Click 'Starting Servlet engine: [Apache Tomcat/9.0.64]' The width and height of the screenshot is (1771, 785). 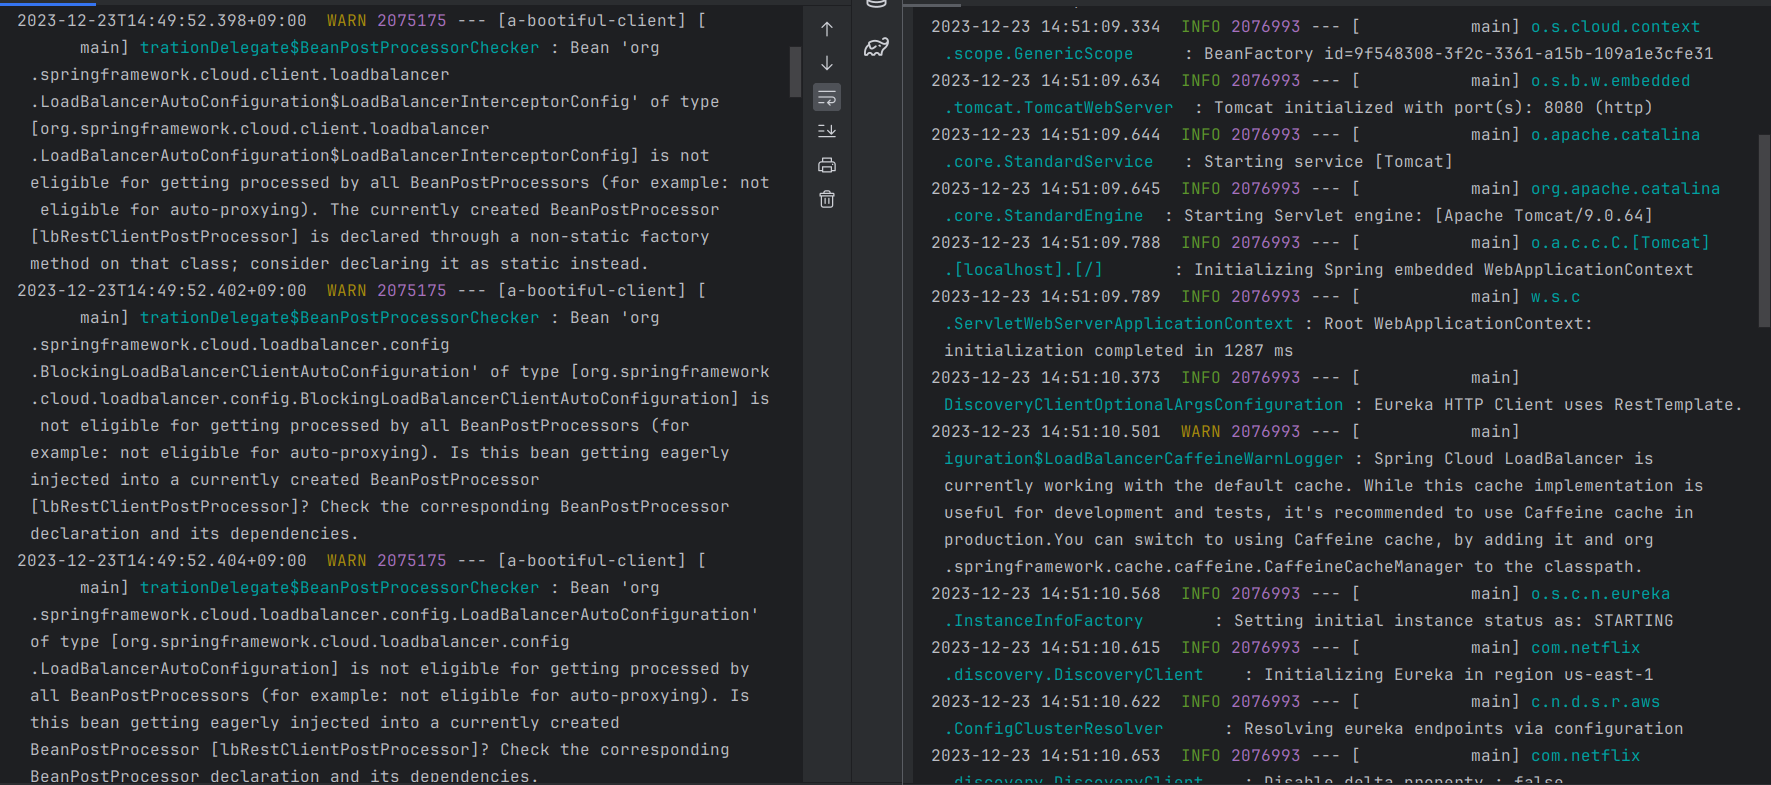1418,215
